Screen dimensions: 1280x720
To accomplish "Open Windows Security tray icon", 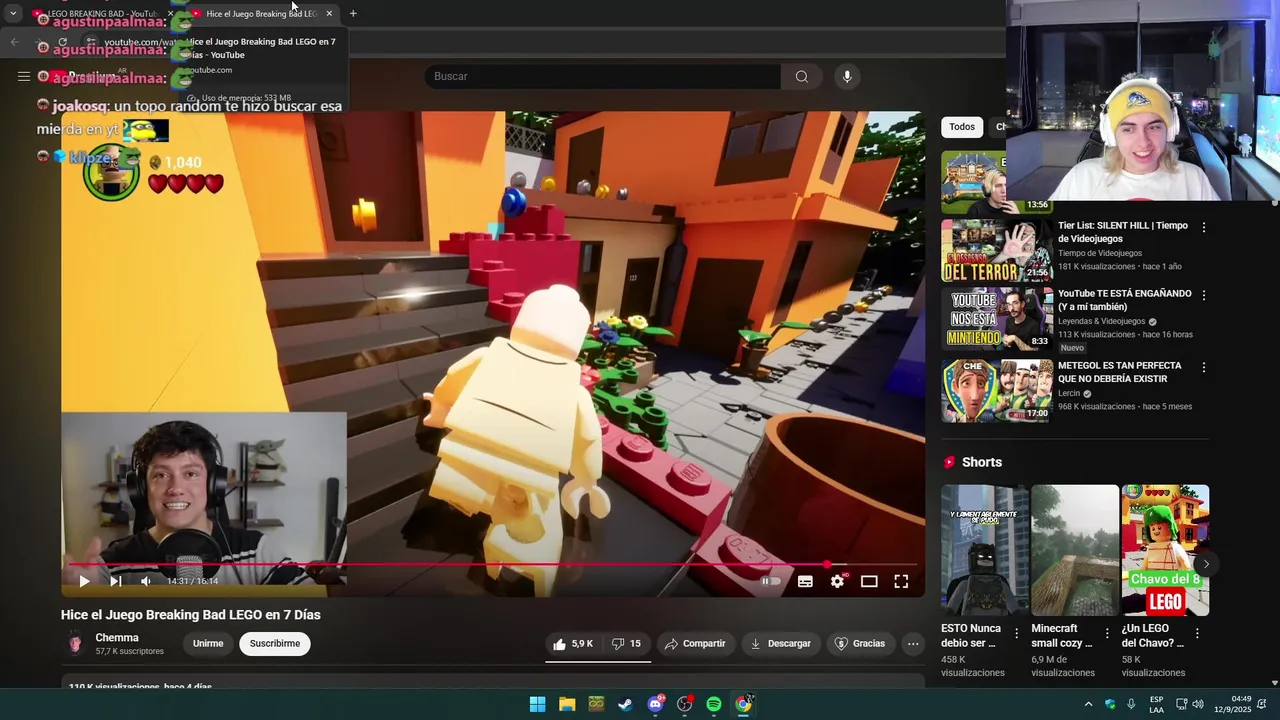I will 1110,704.
